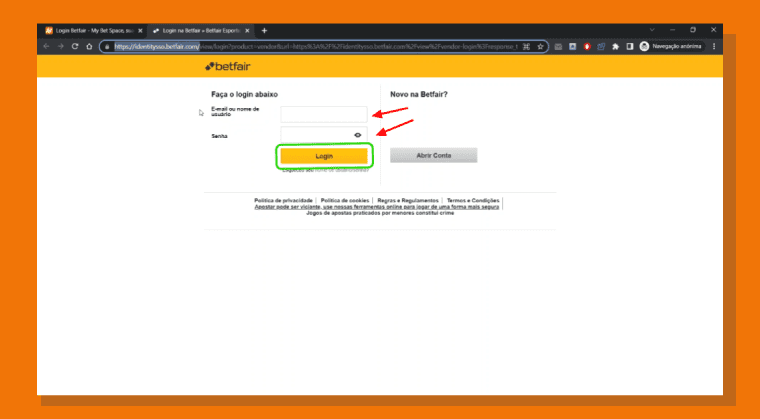Select the Login na Betfair tab

[x=201, y=31]
